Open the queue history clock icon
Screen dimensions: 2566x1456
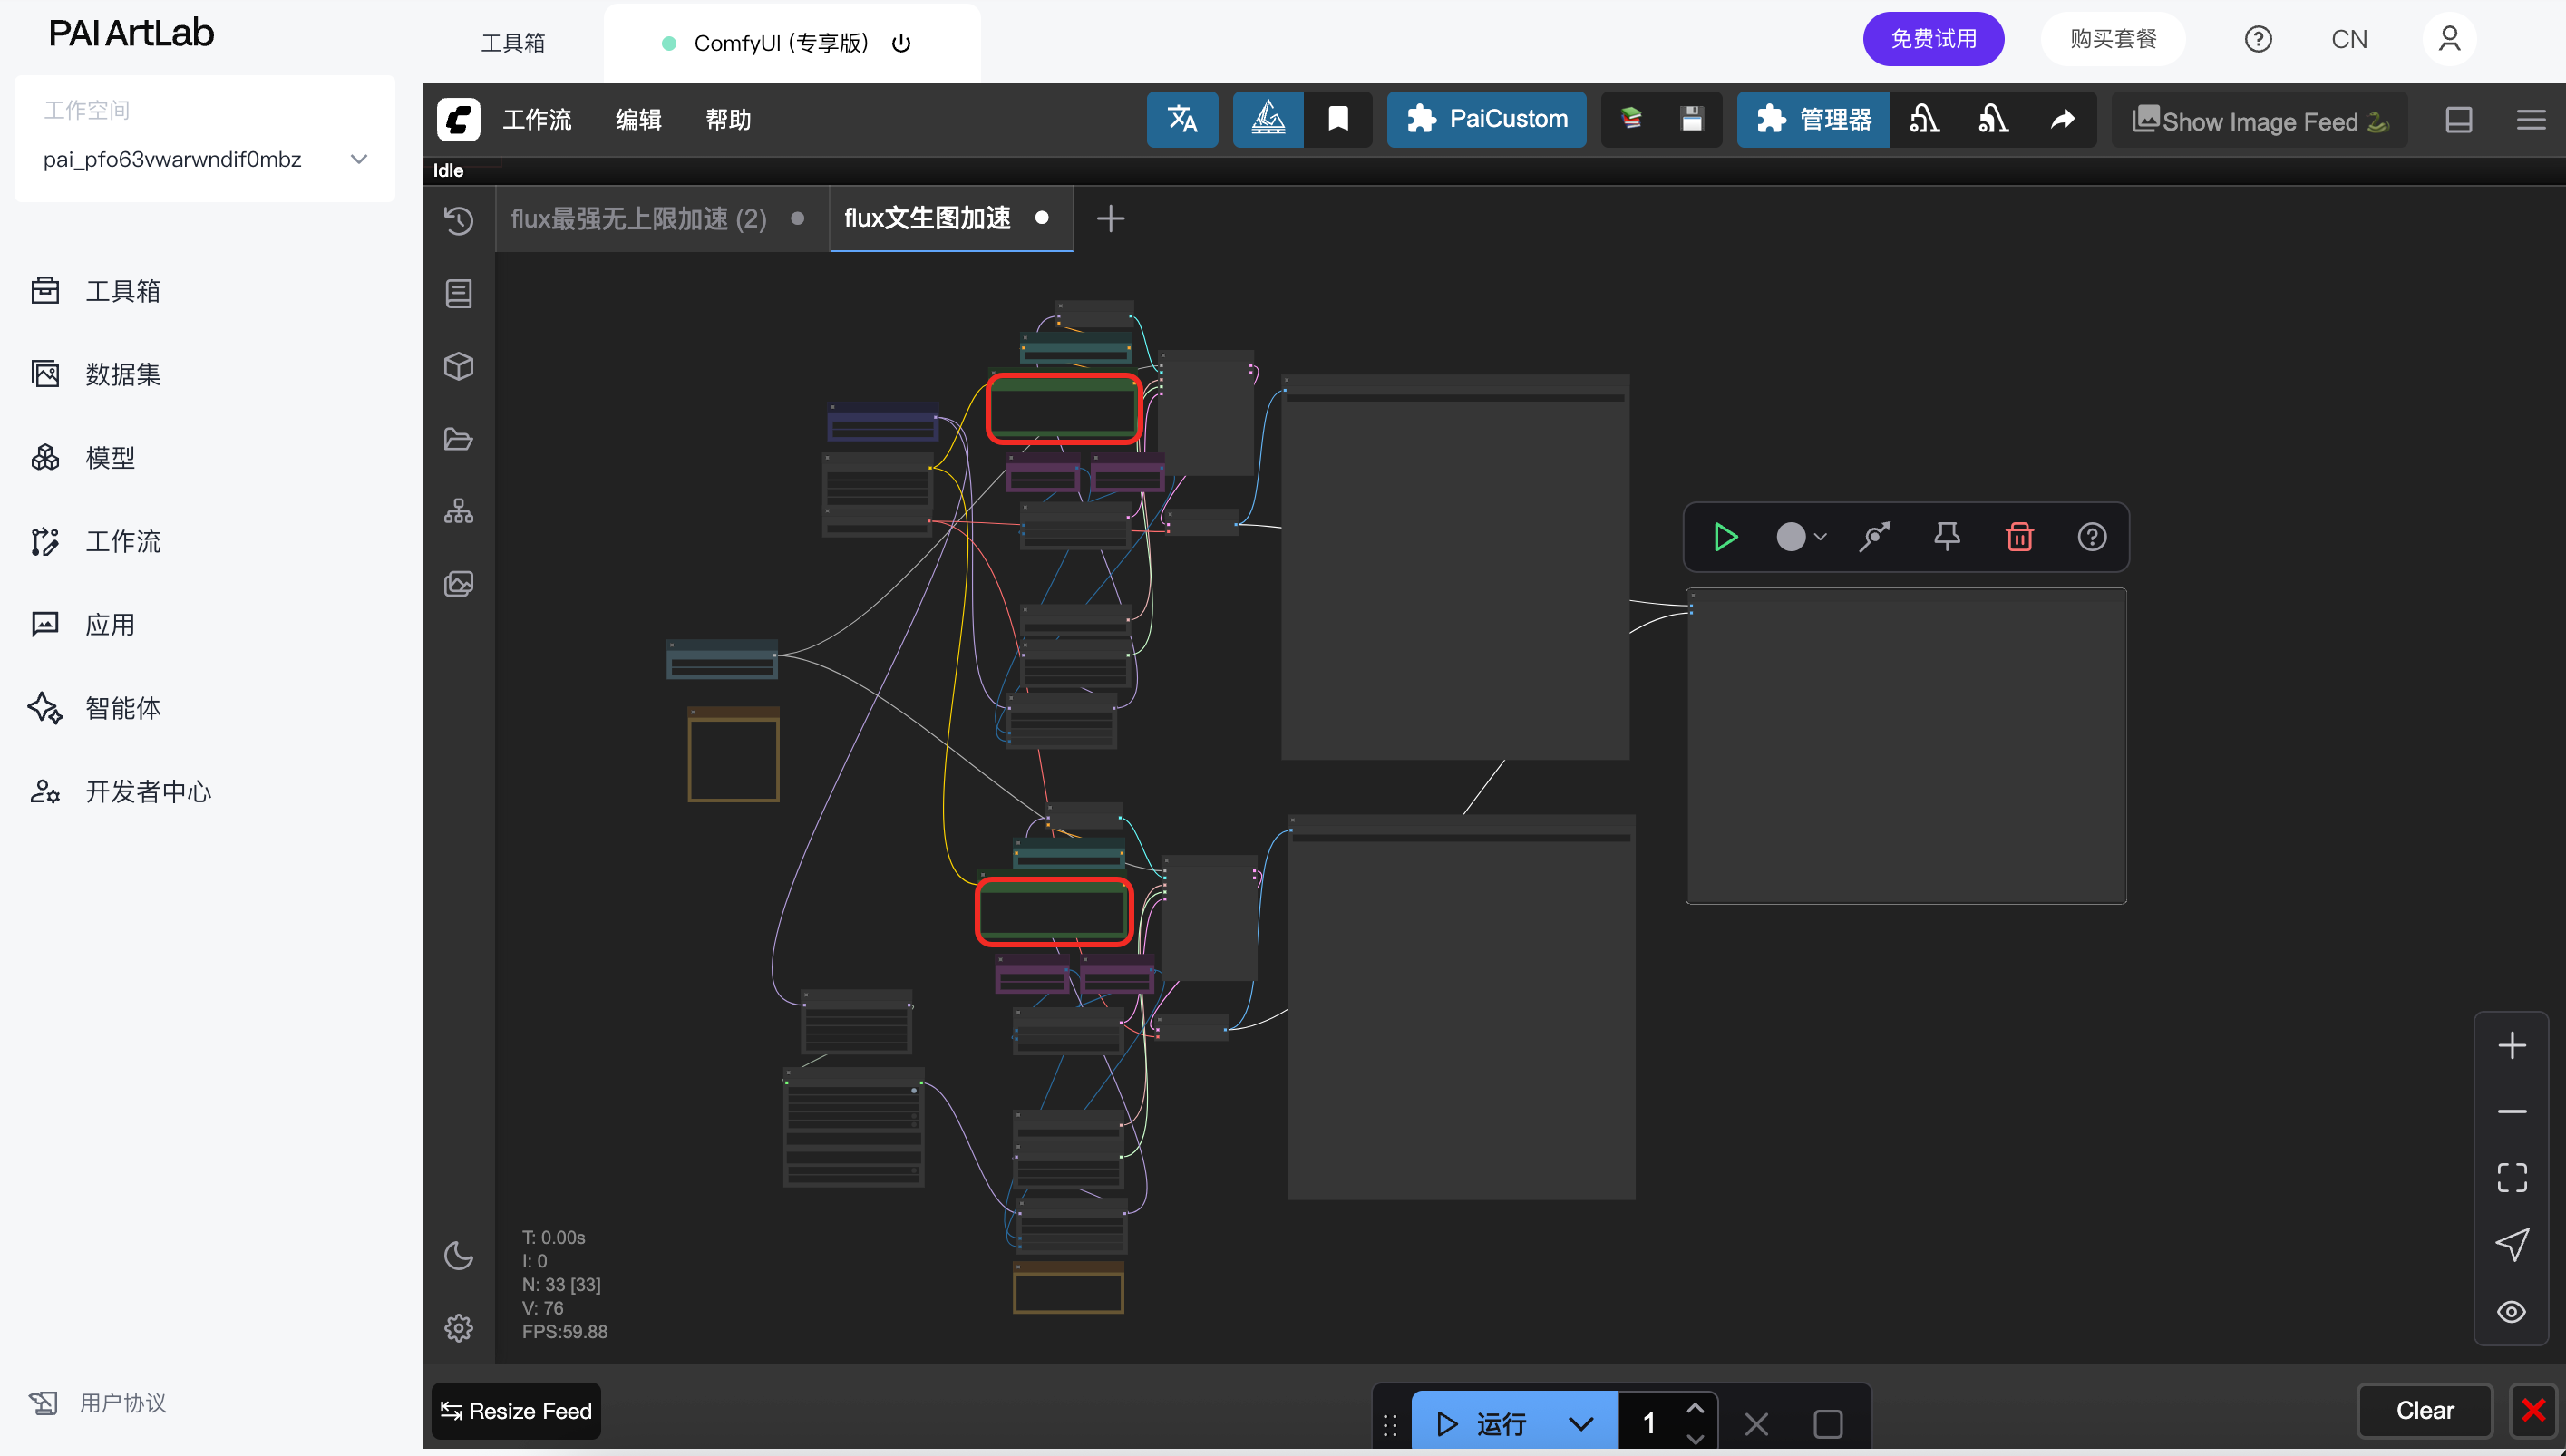coord(458,220)
